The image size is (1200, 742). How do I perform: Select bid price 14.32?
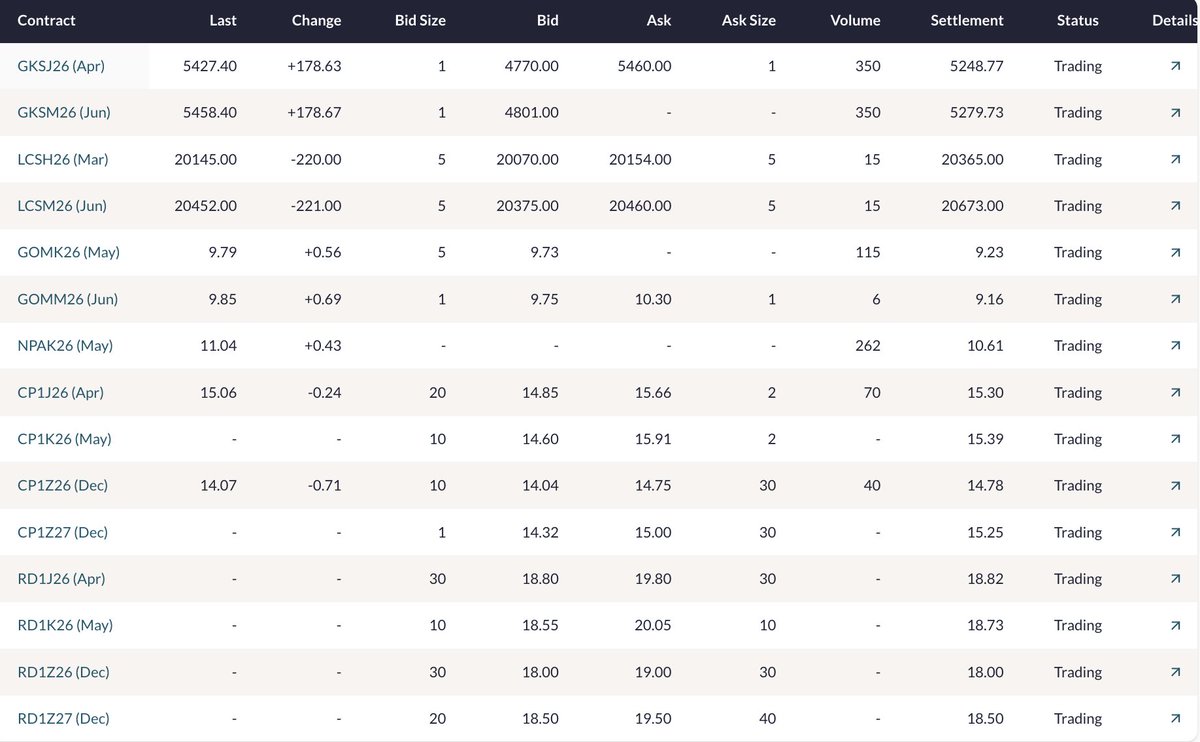(541, 532)
